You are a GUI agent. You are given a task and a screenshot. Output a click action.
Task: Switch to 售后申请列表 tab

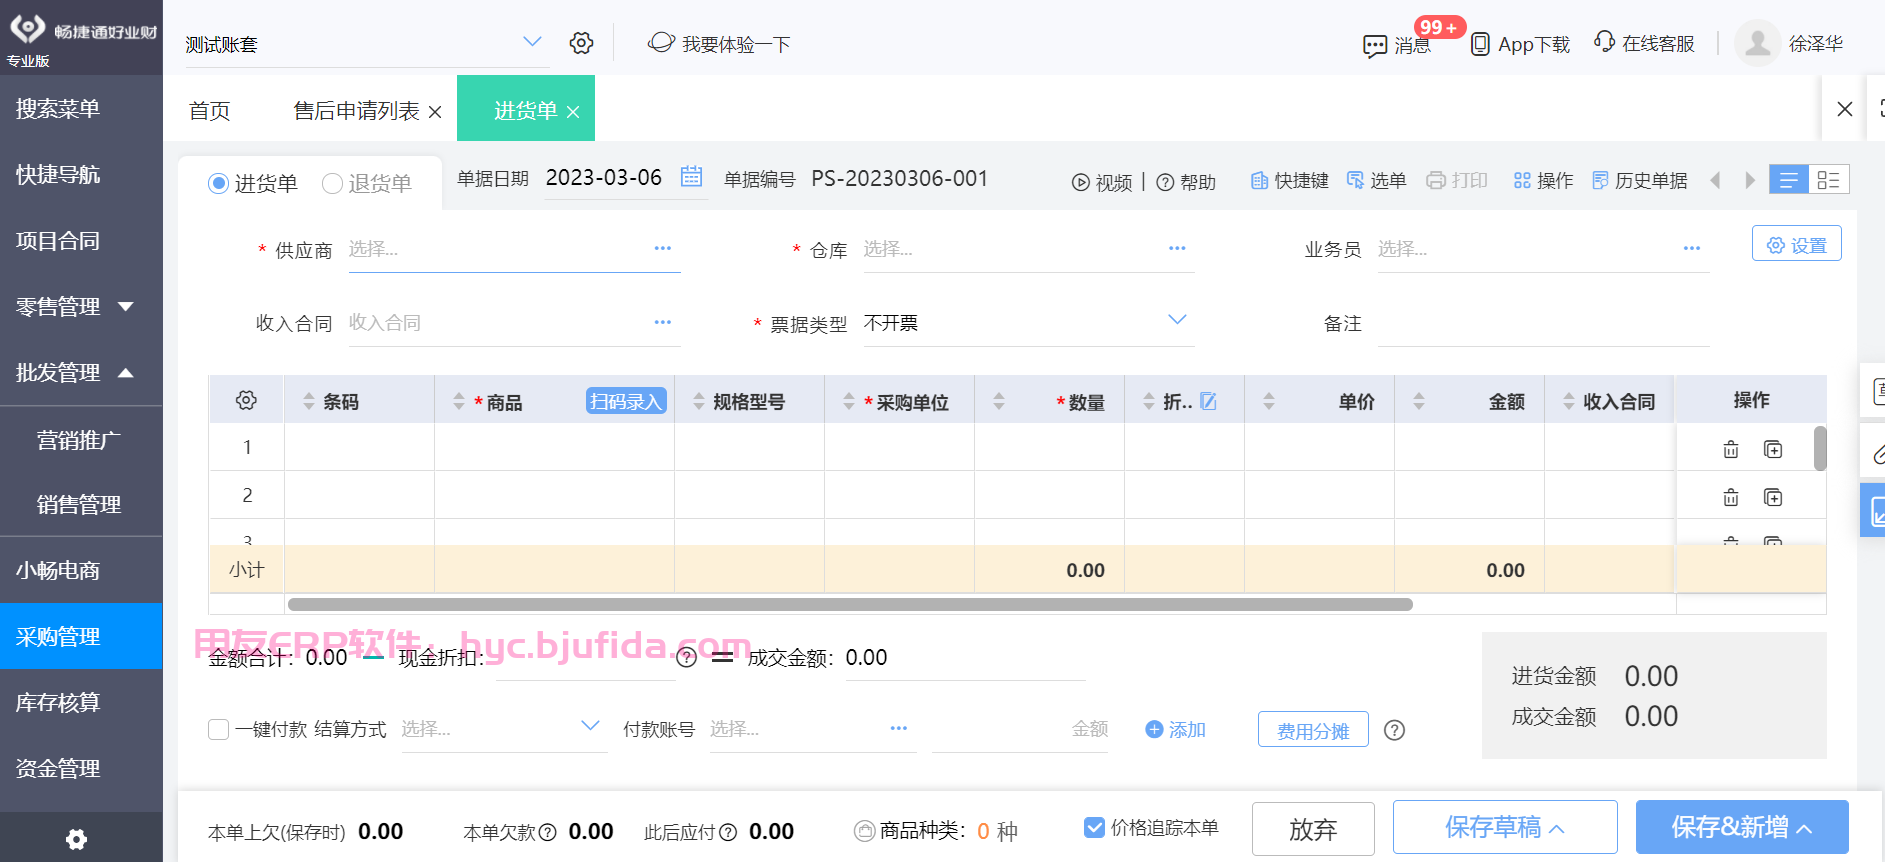click(x=356, y=110)
